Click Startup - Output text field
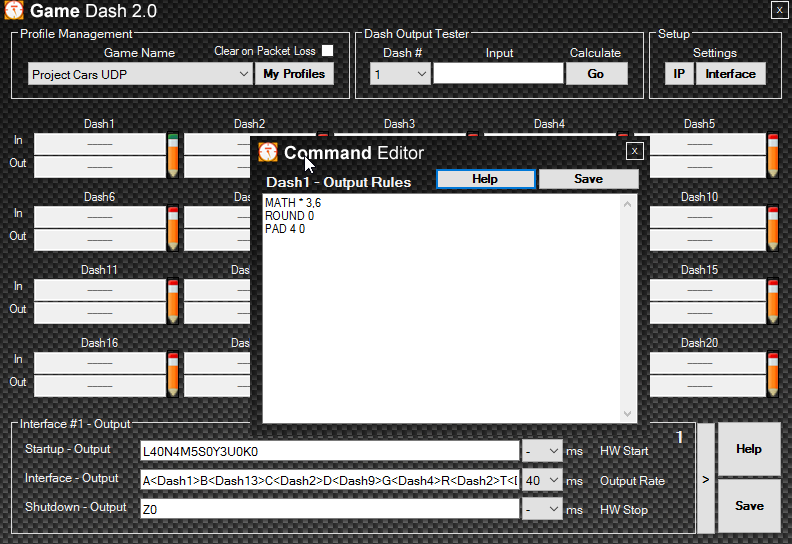The height and width of the screenshot is (544, 792). click(329, 451)
